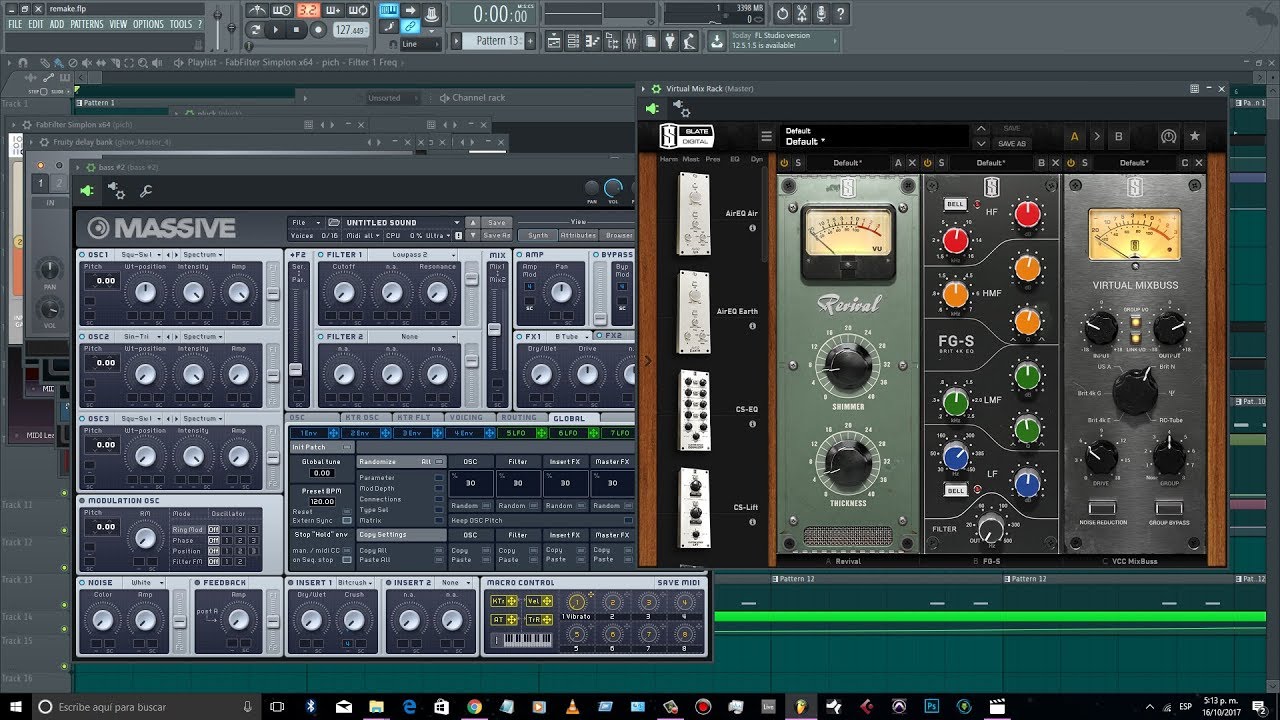Click the play button in FL transport
Image resolution: width=1280 pixels, height=720 pixels.
pos(276,30)
